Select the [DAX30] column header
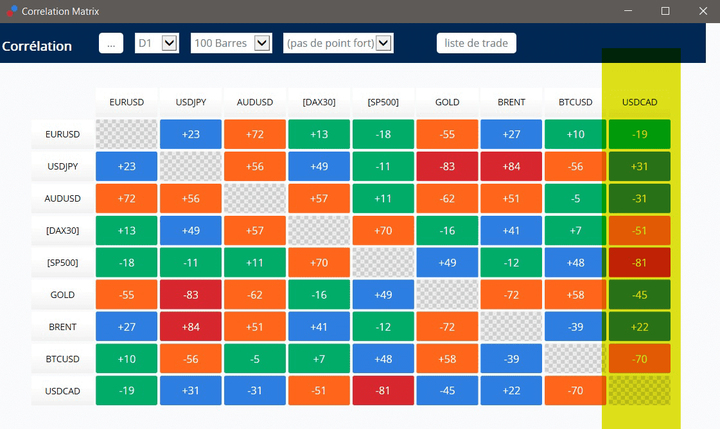Image resolution: width=720 pixels, height=429 pixels. pyautogui.click(x=319, y=102)
